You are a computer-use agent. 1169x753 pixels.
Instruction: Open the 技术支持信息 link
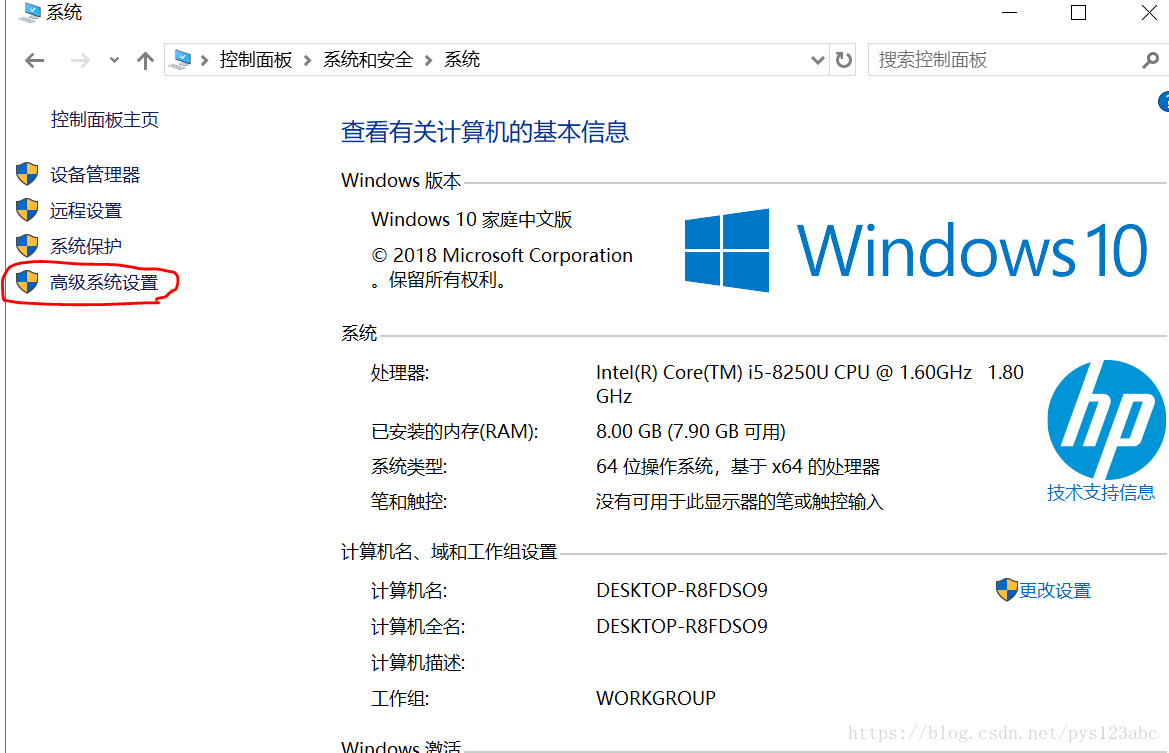coord(1100,493)
